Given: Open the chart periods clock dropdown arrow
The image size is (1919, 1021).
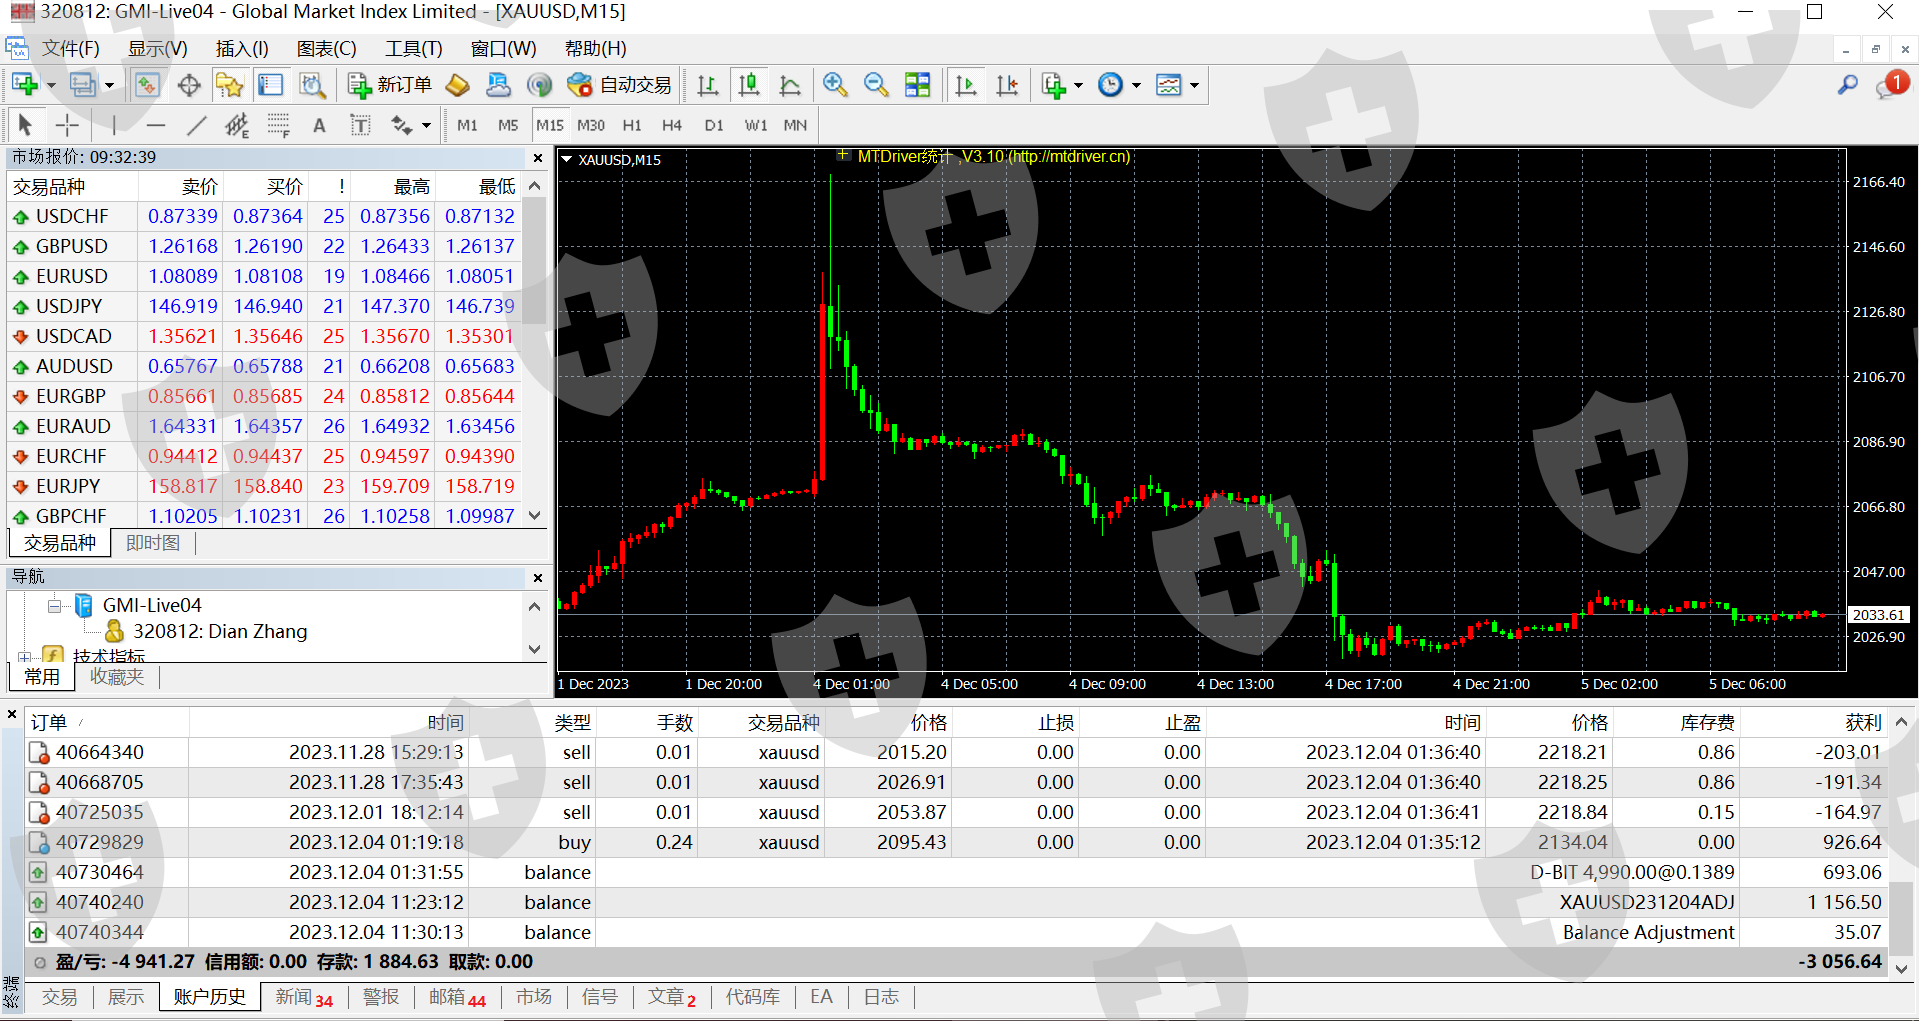Looking at the screenshot, I should (x=1136, y=86).
